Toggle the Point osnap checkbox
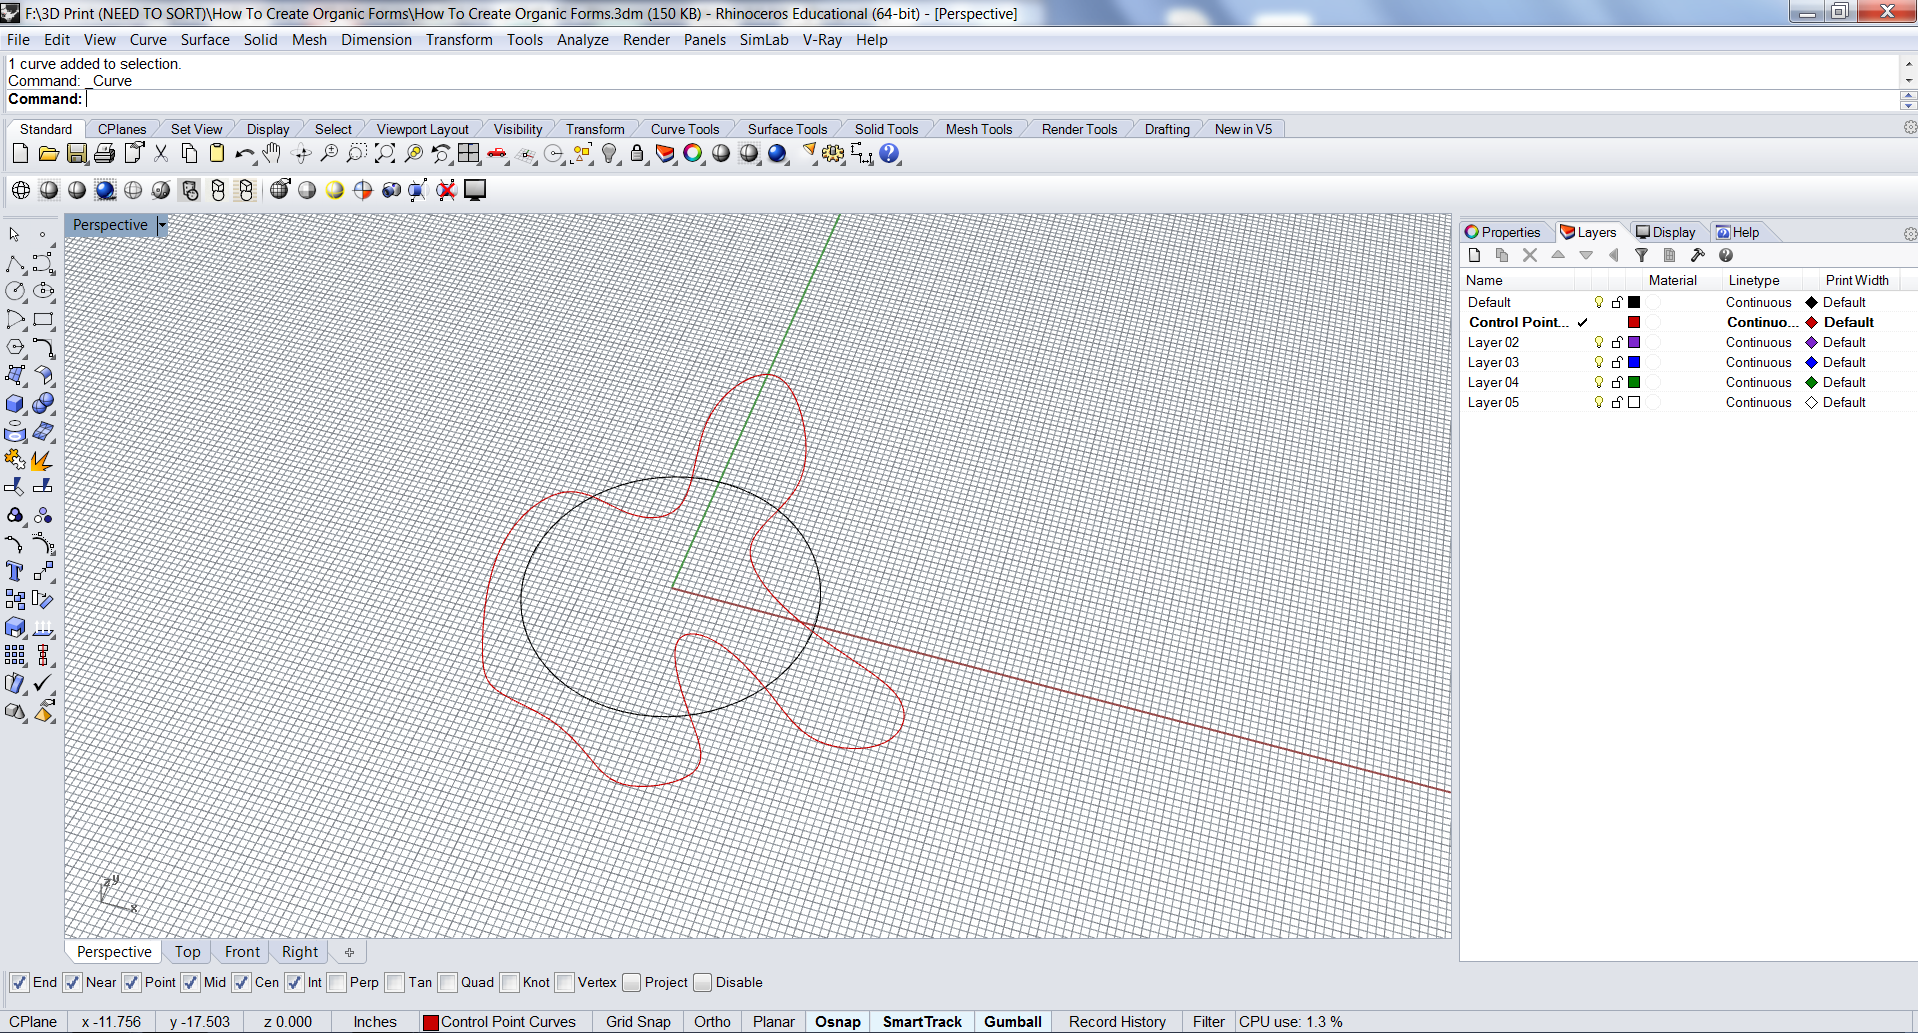 131,982
